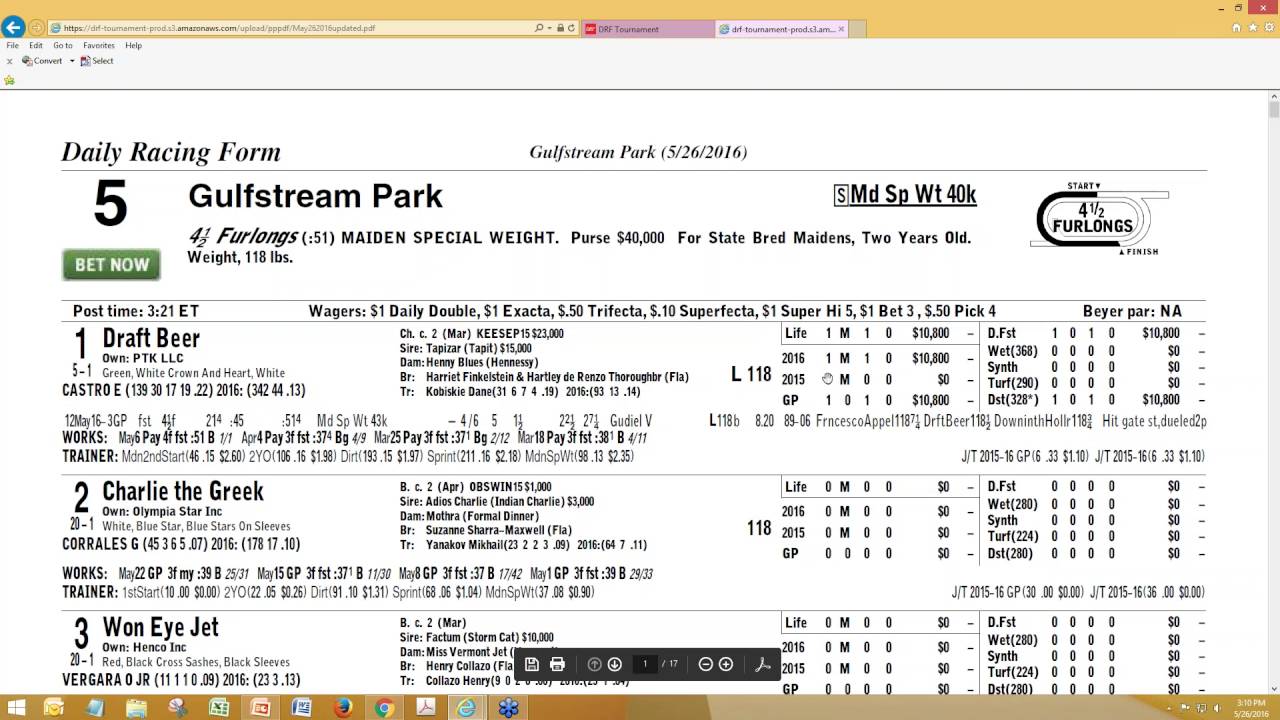Open Chrome from the taskbar
Screen dimensions: 1280x720
click(384, 708)
